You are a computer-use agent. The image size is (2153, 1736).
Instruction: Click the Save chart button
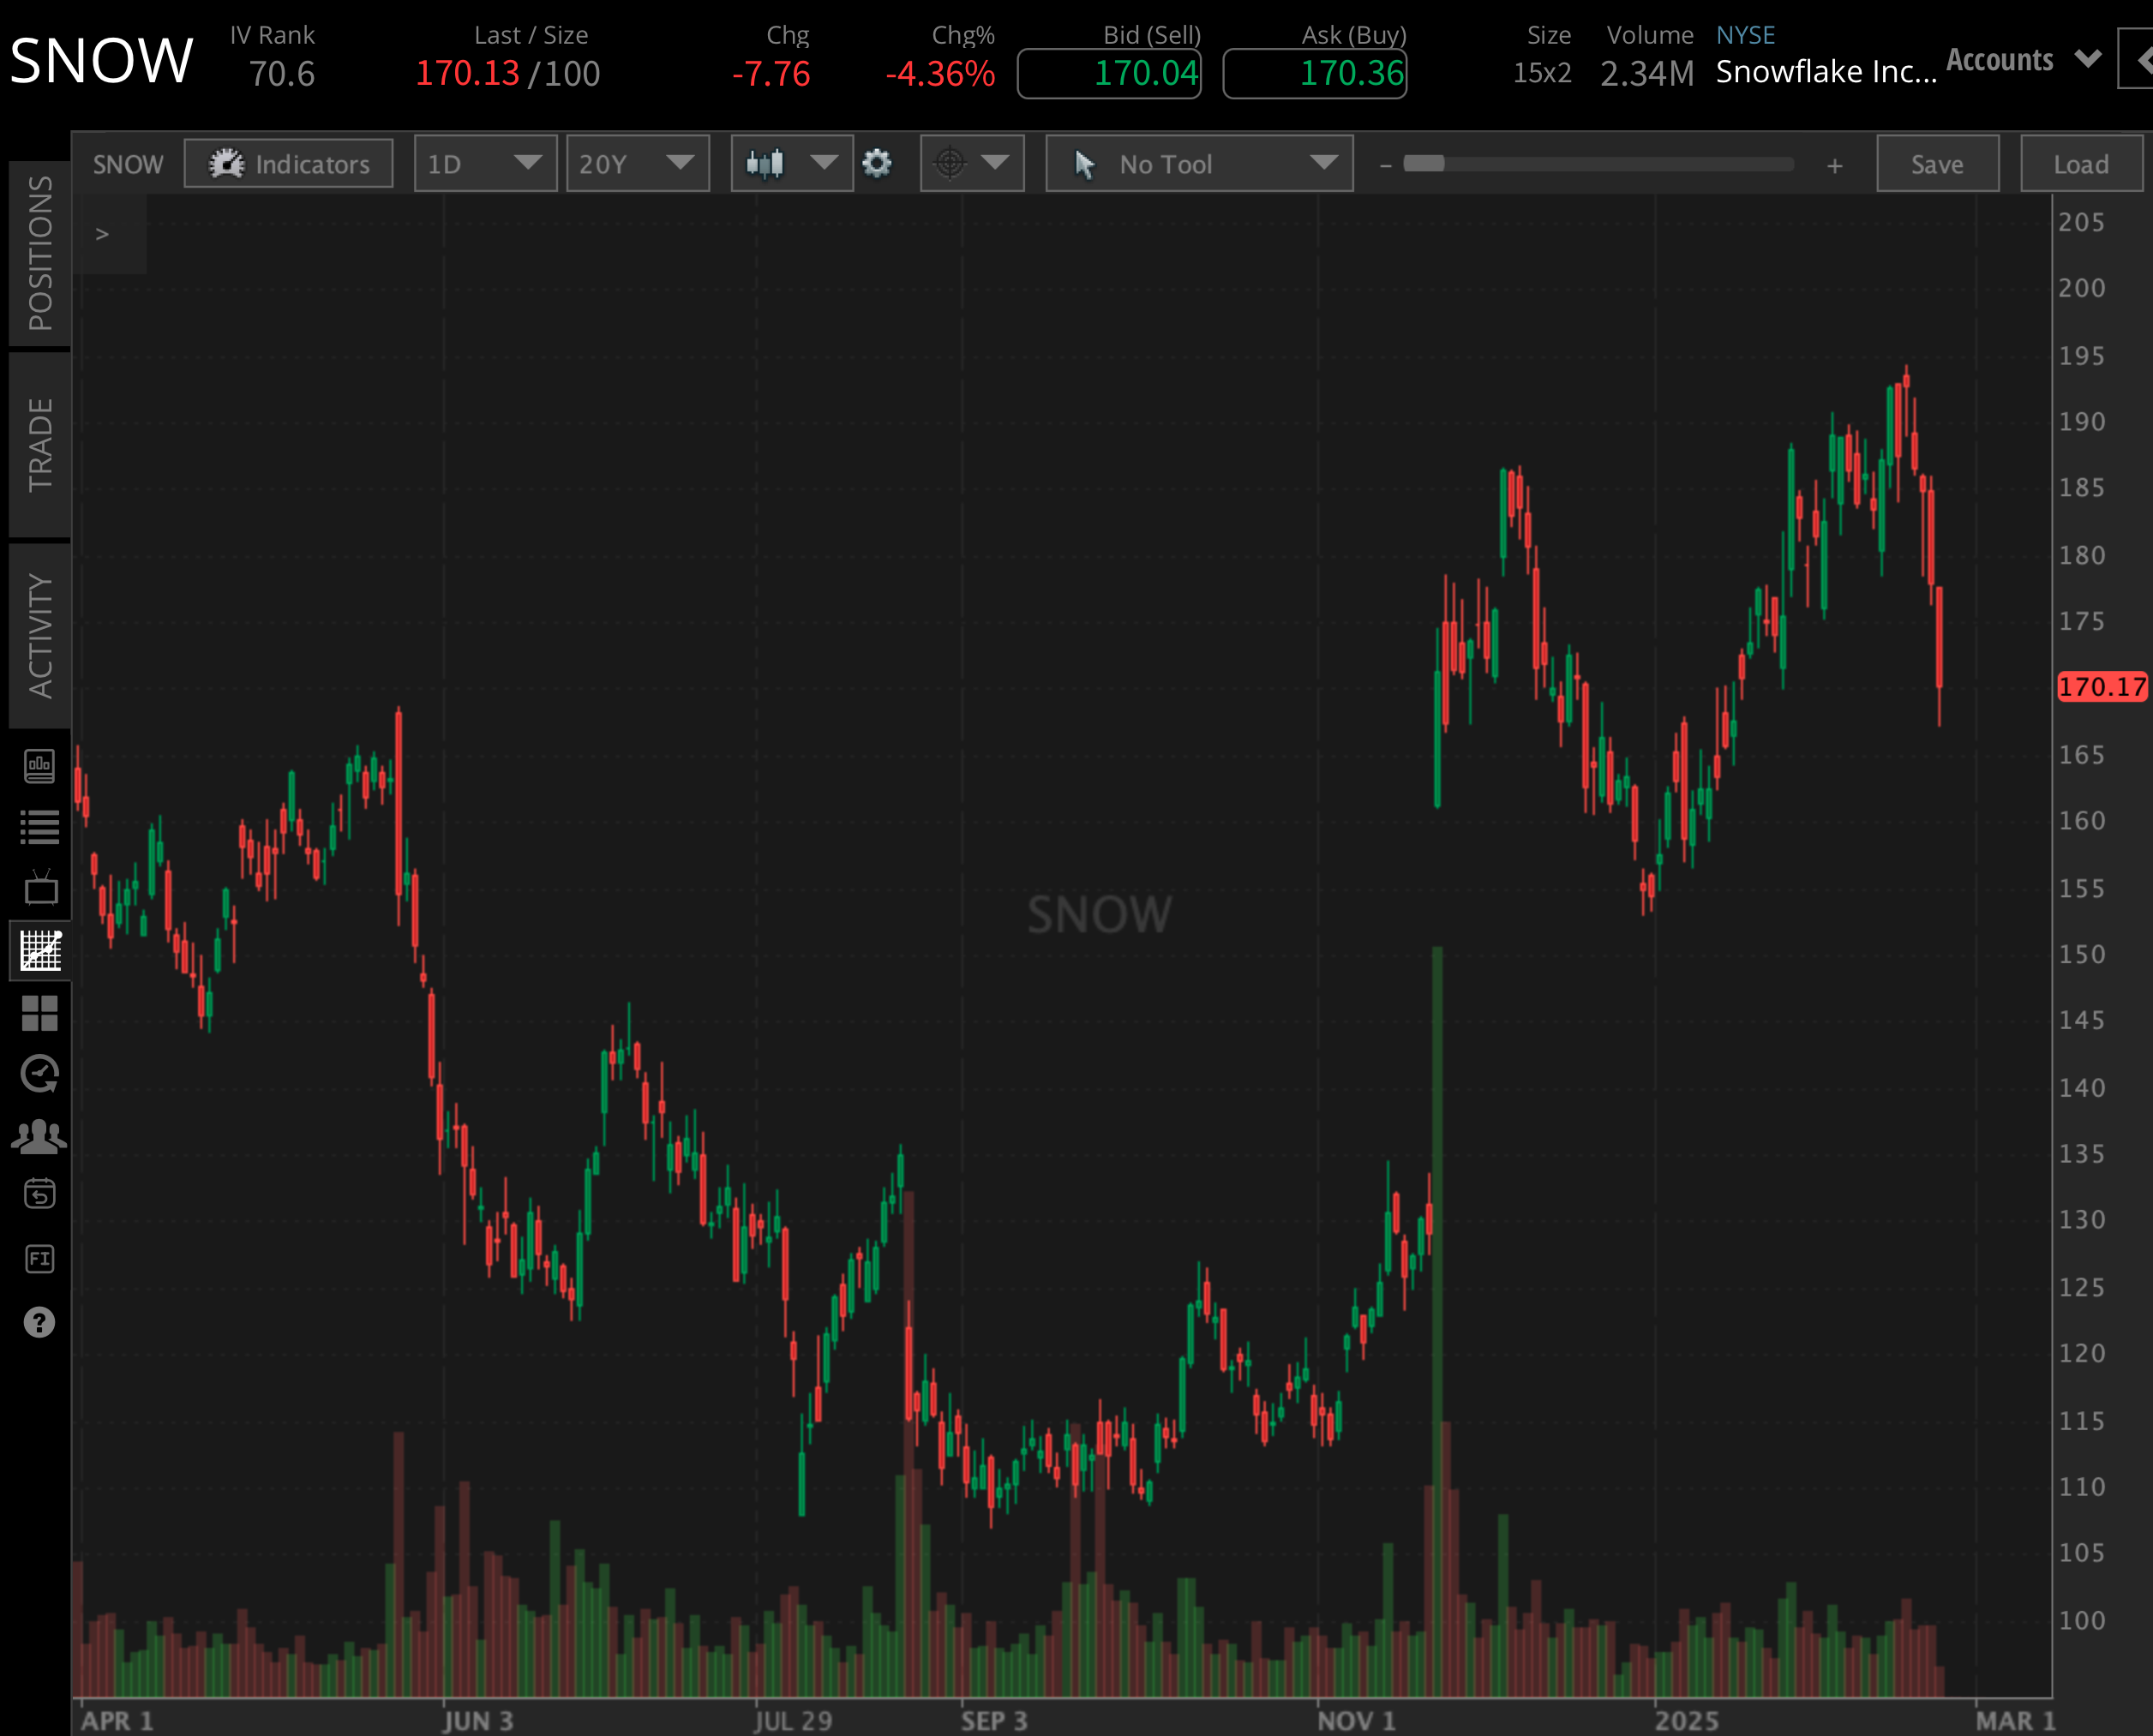1937,164
